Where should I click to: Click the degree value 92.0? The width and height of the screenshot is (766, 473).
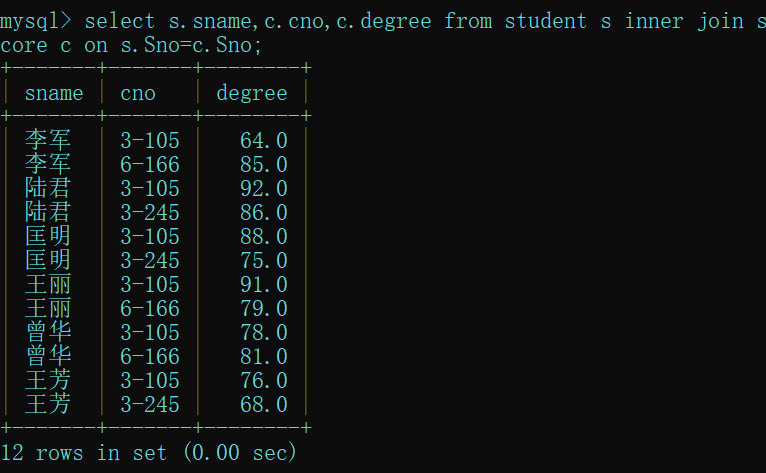[263, 188]
